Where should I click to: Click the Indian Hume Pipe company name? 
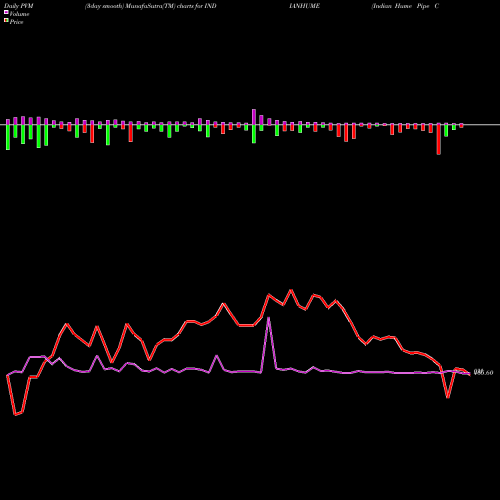405,6
